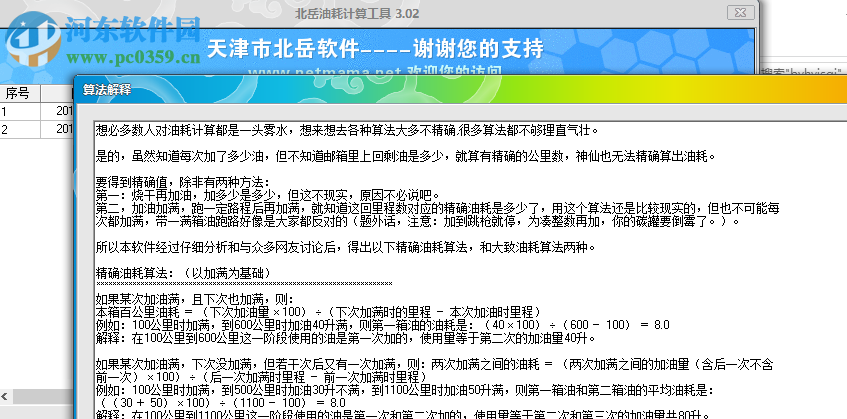Close the 北岳油耗计算工具 window
Viewport: 847px width, 419px height.
[x=740, y=12]
